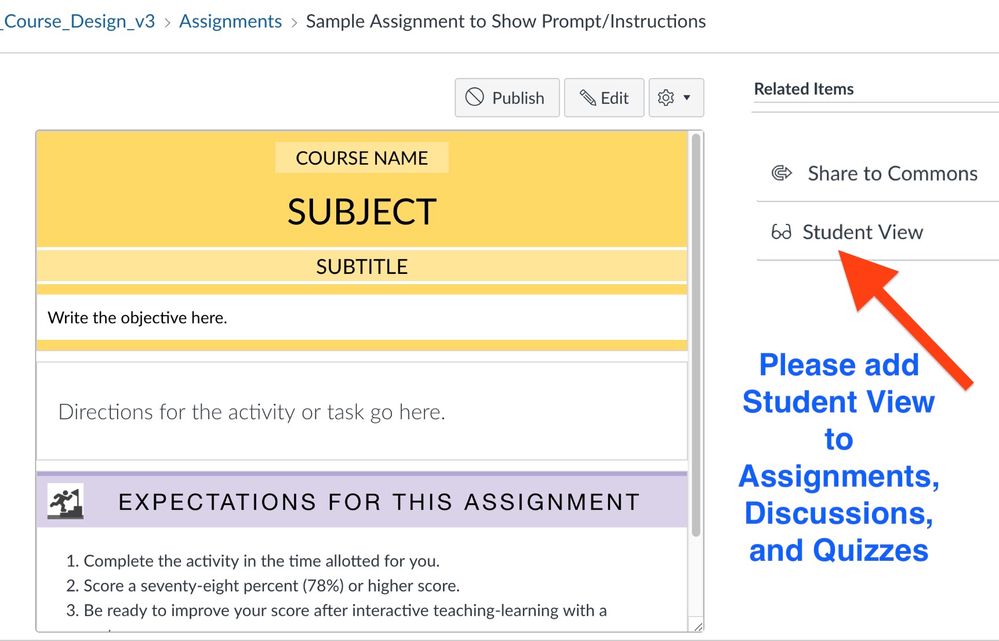Click the stair-climber icon in the Expectations header

click(x=66, y=501)
